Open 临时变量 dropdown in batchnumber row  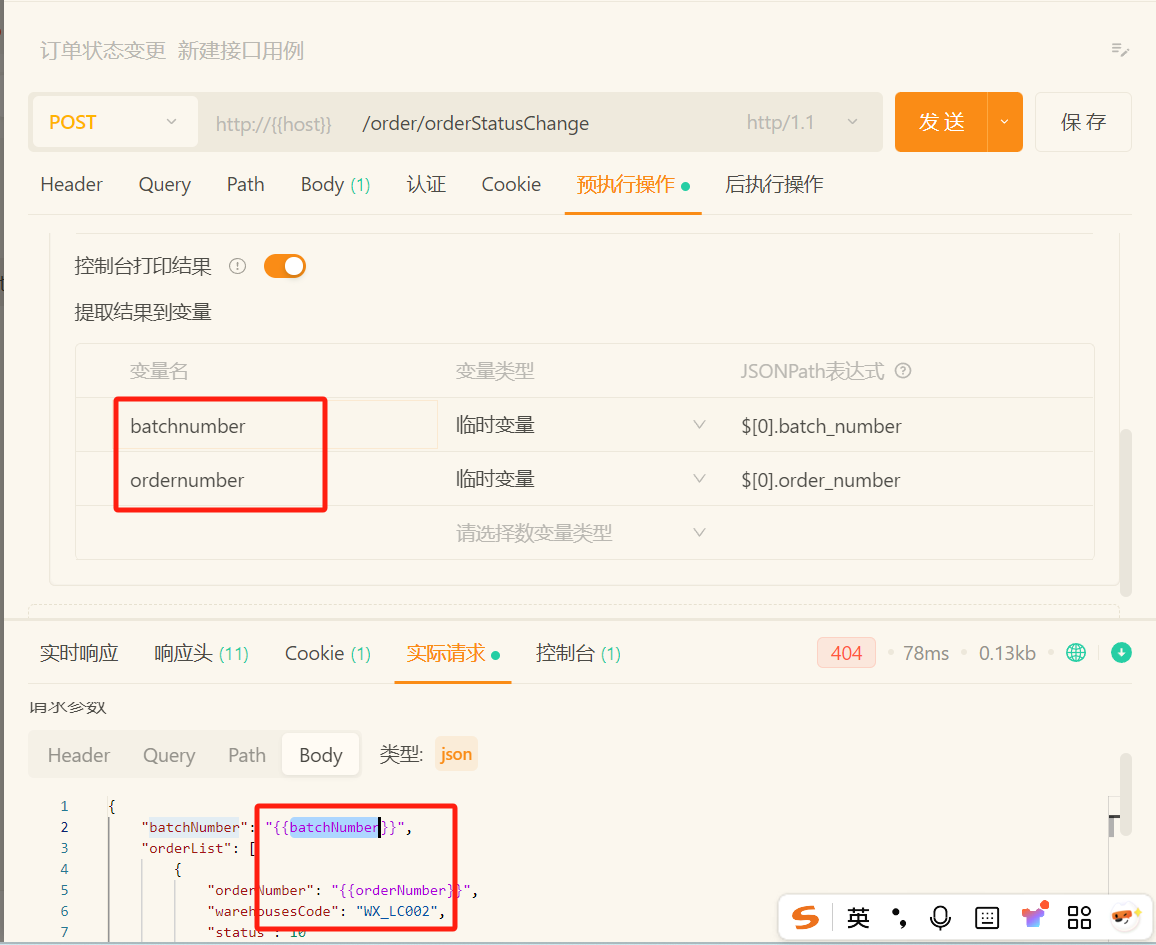[580, 425]
